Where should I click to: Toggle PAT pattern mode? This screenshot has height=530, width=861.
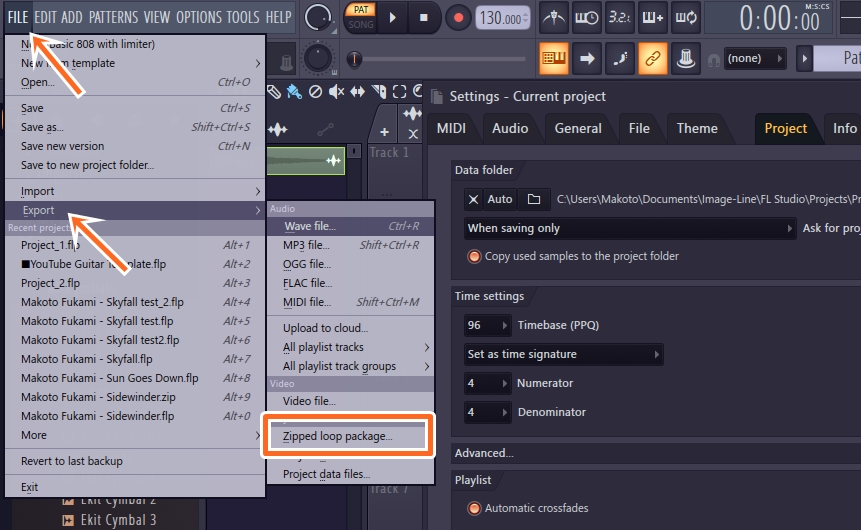(360, 9)
